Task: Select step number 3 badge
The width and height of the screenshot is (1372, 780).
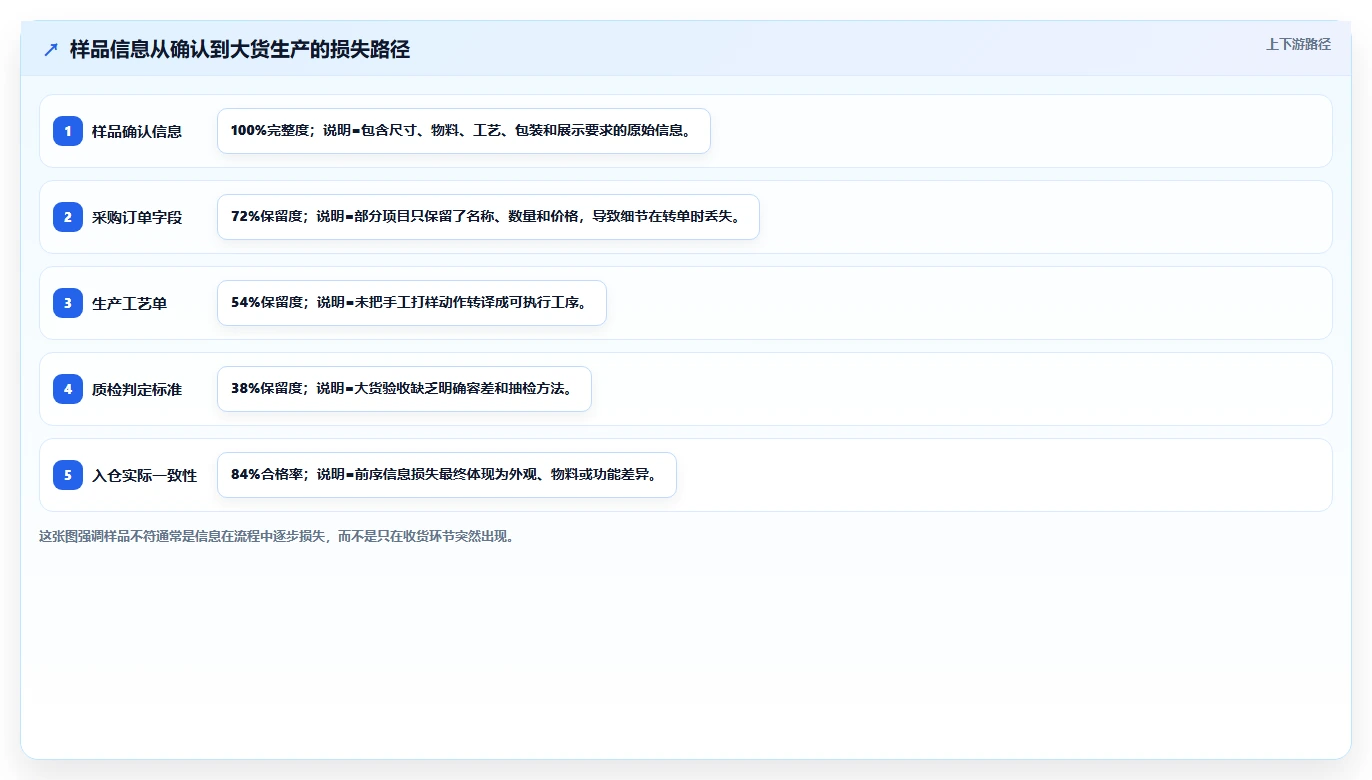Action: tap(68, 303)
